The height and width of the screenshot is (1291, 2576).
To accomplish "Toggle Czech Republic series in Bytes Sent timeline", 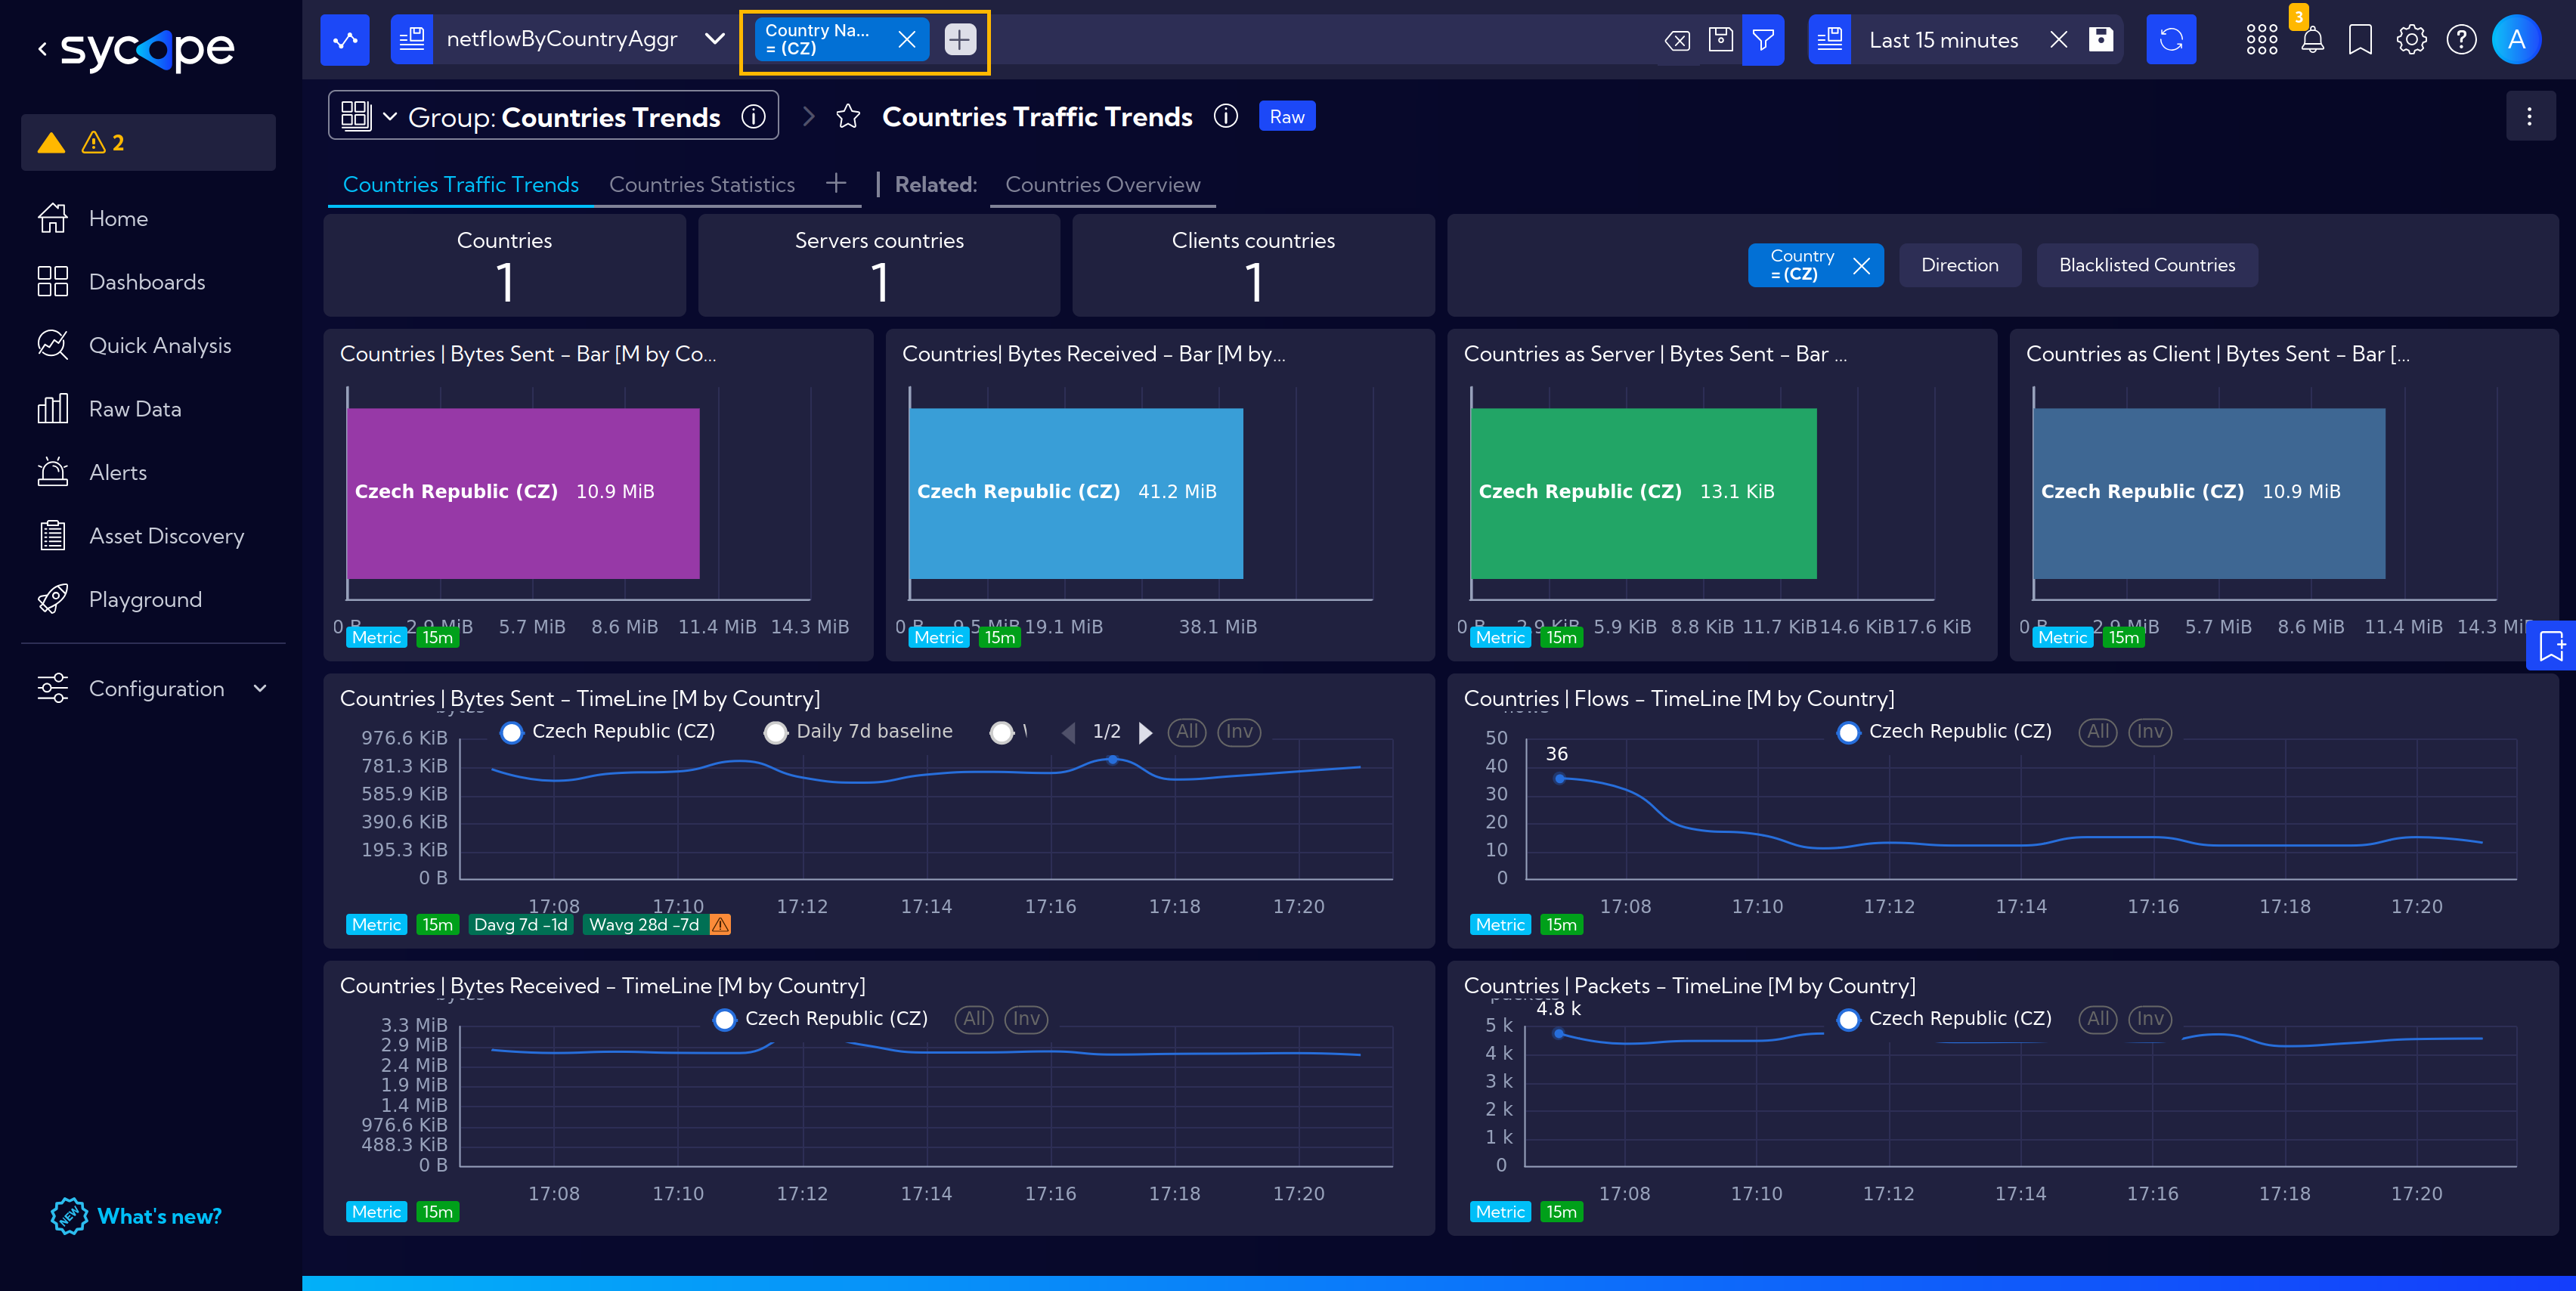I will (x=607, y=732).
